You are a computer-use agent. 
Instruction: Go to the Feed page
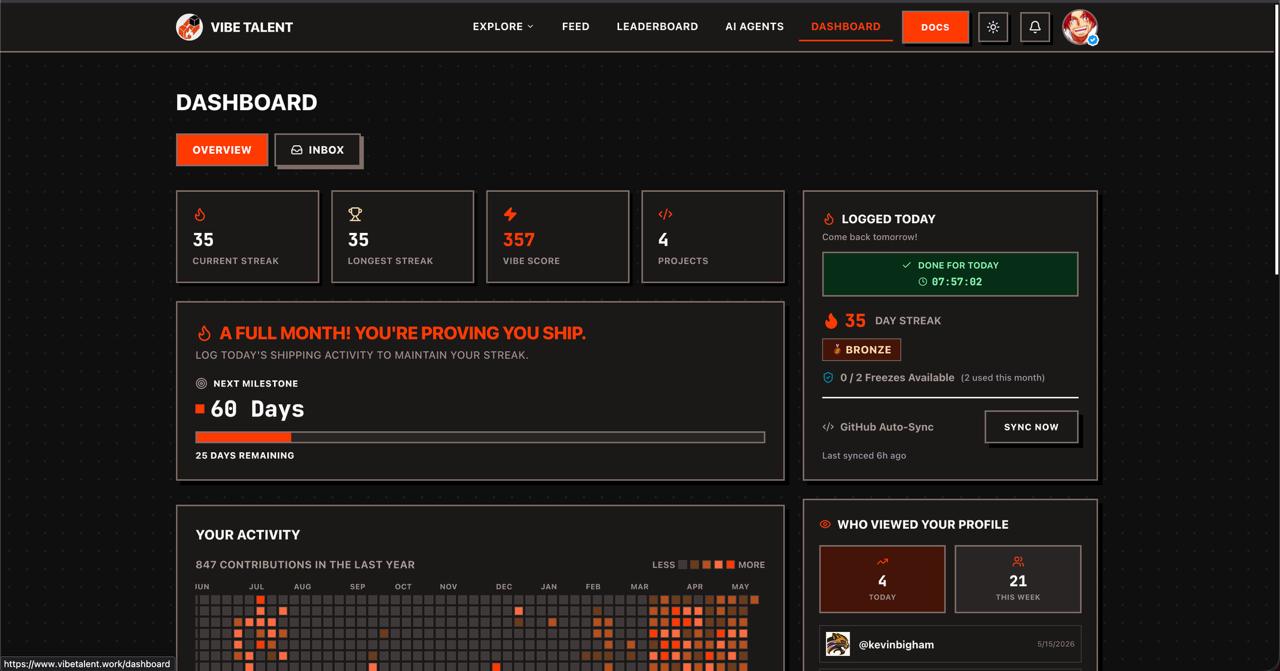click(x=576, y=27)
